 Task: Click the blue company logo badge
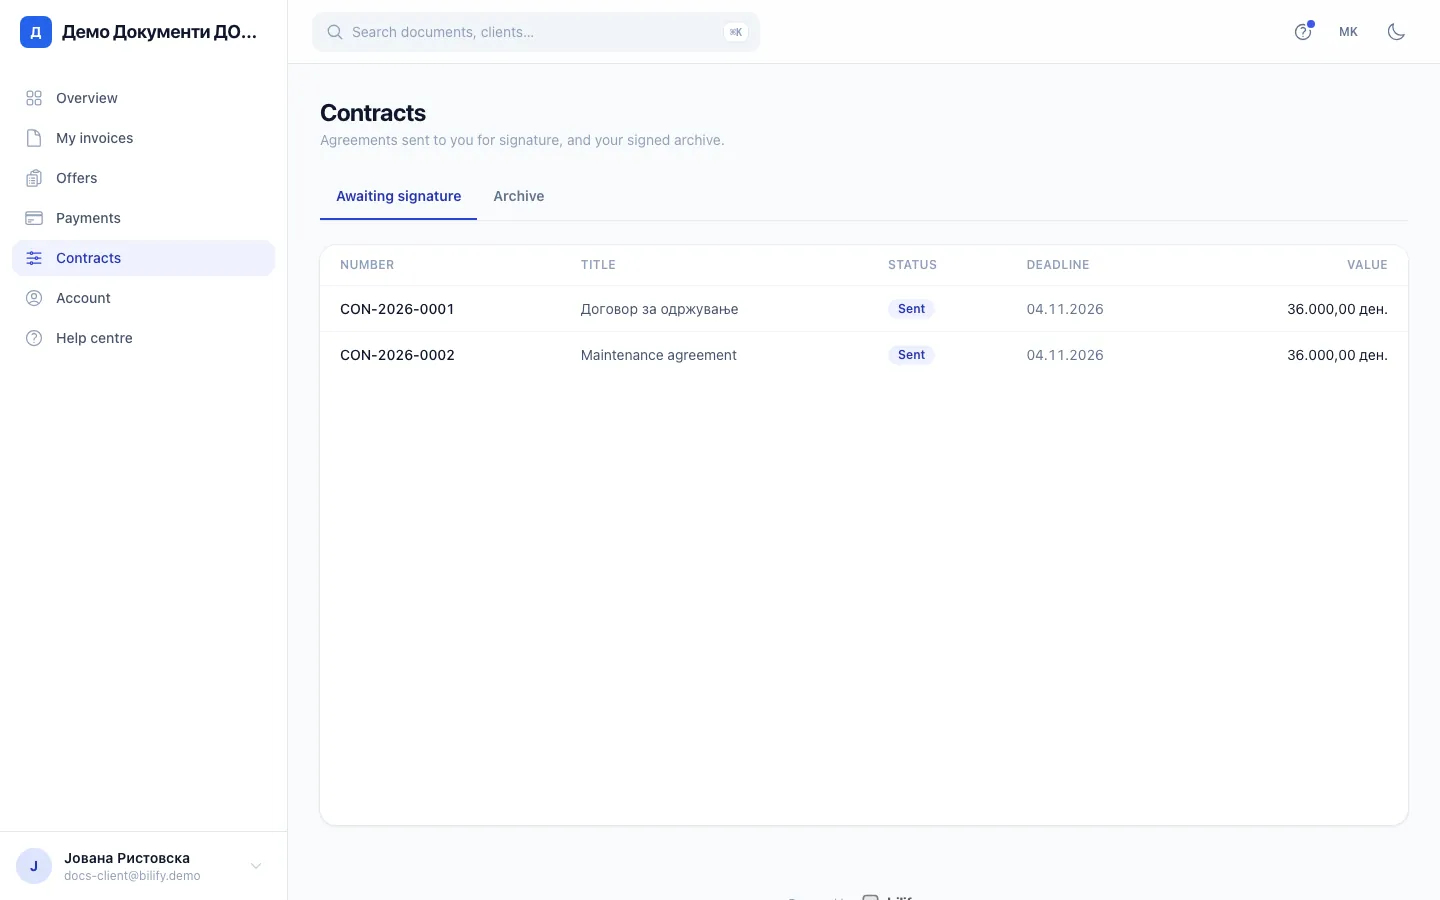(x=36, y=32)
